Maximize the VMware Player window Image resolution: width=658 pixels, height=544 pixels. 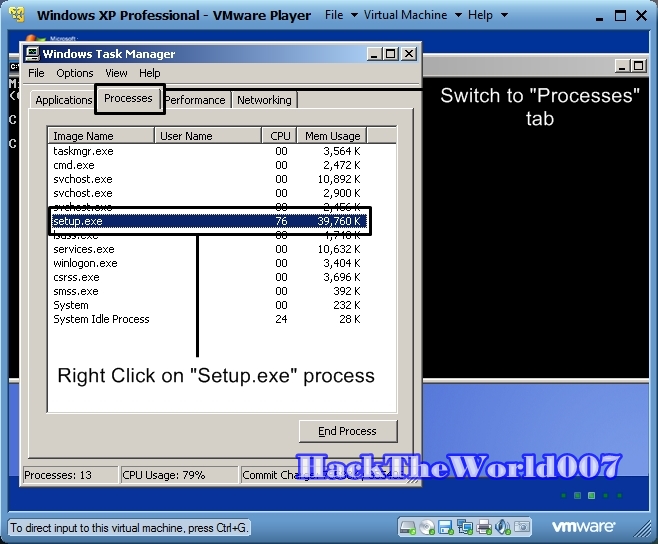[620, 16]
